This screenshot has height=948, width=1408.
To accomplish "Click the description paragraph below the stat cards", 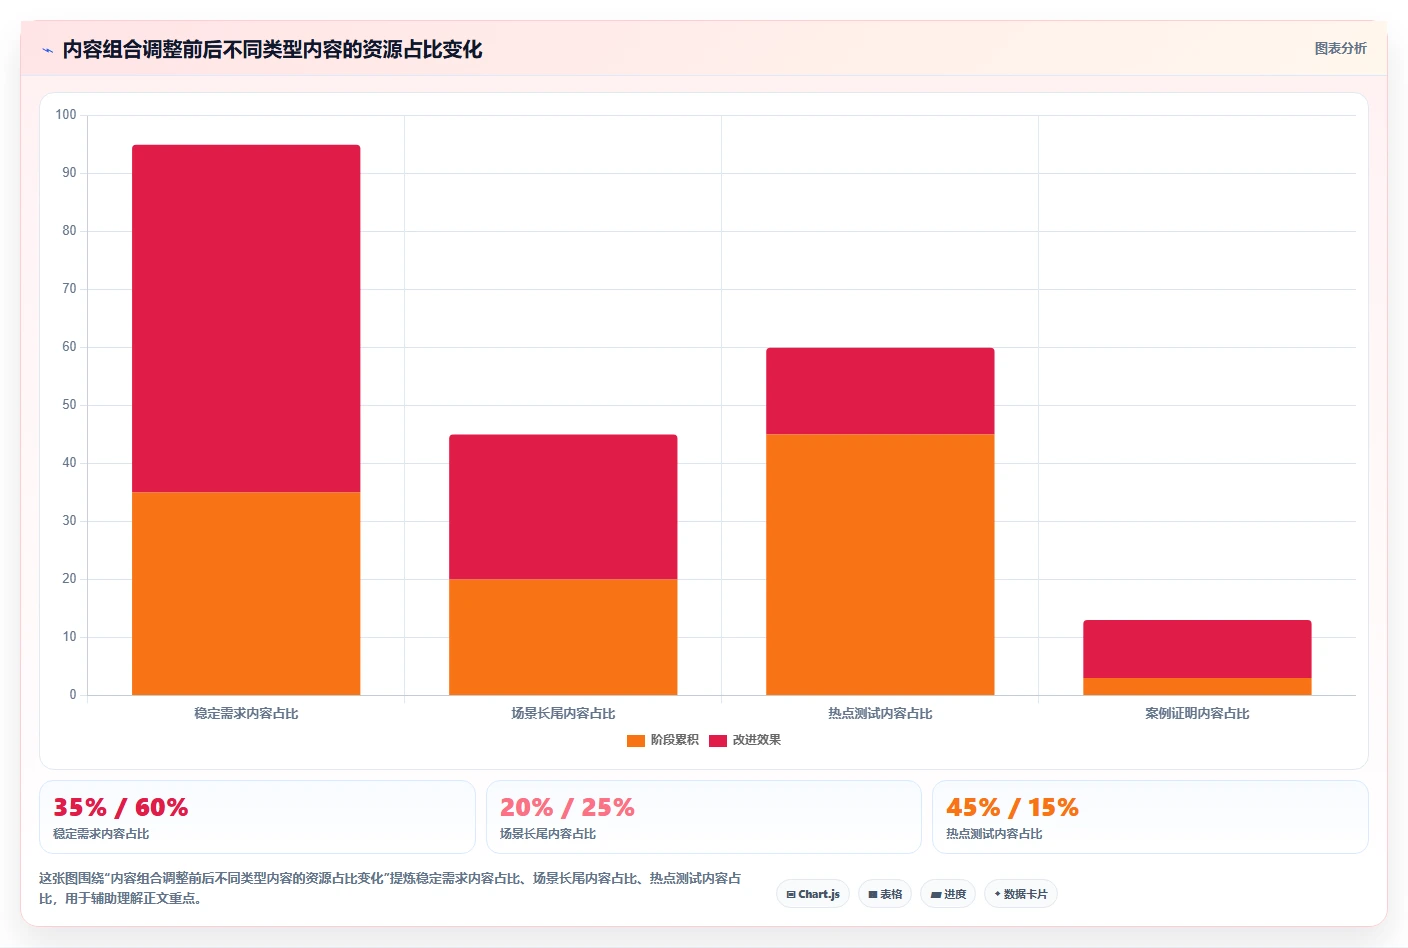I will click(x=390, y=888).
